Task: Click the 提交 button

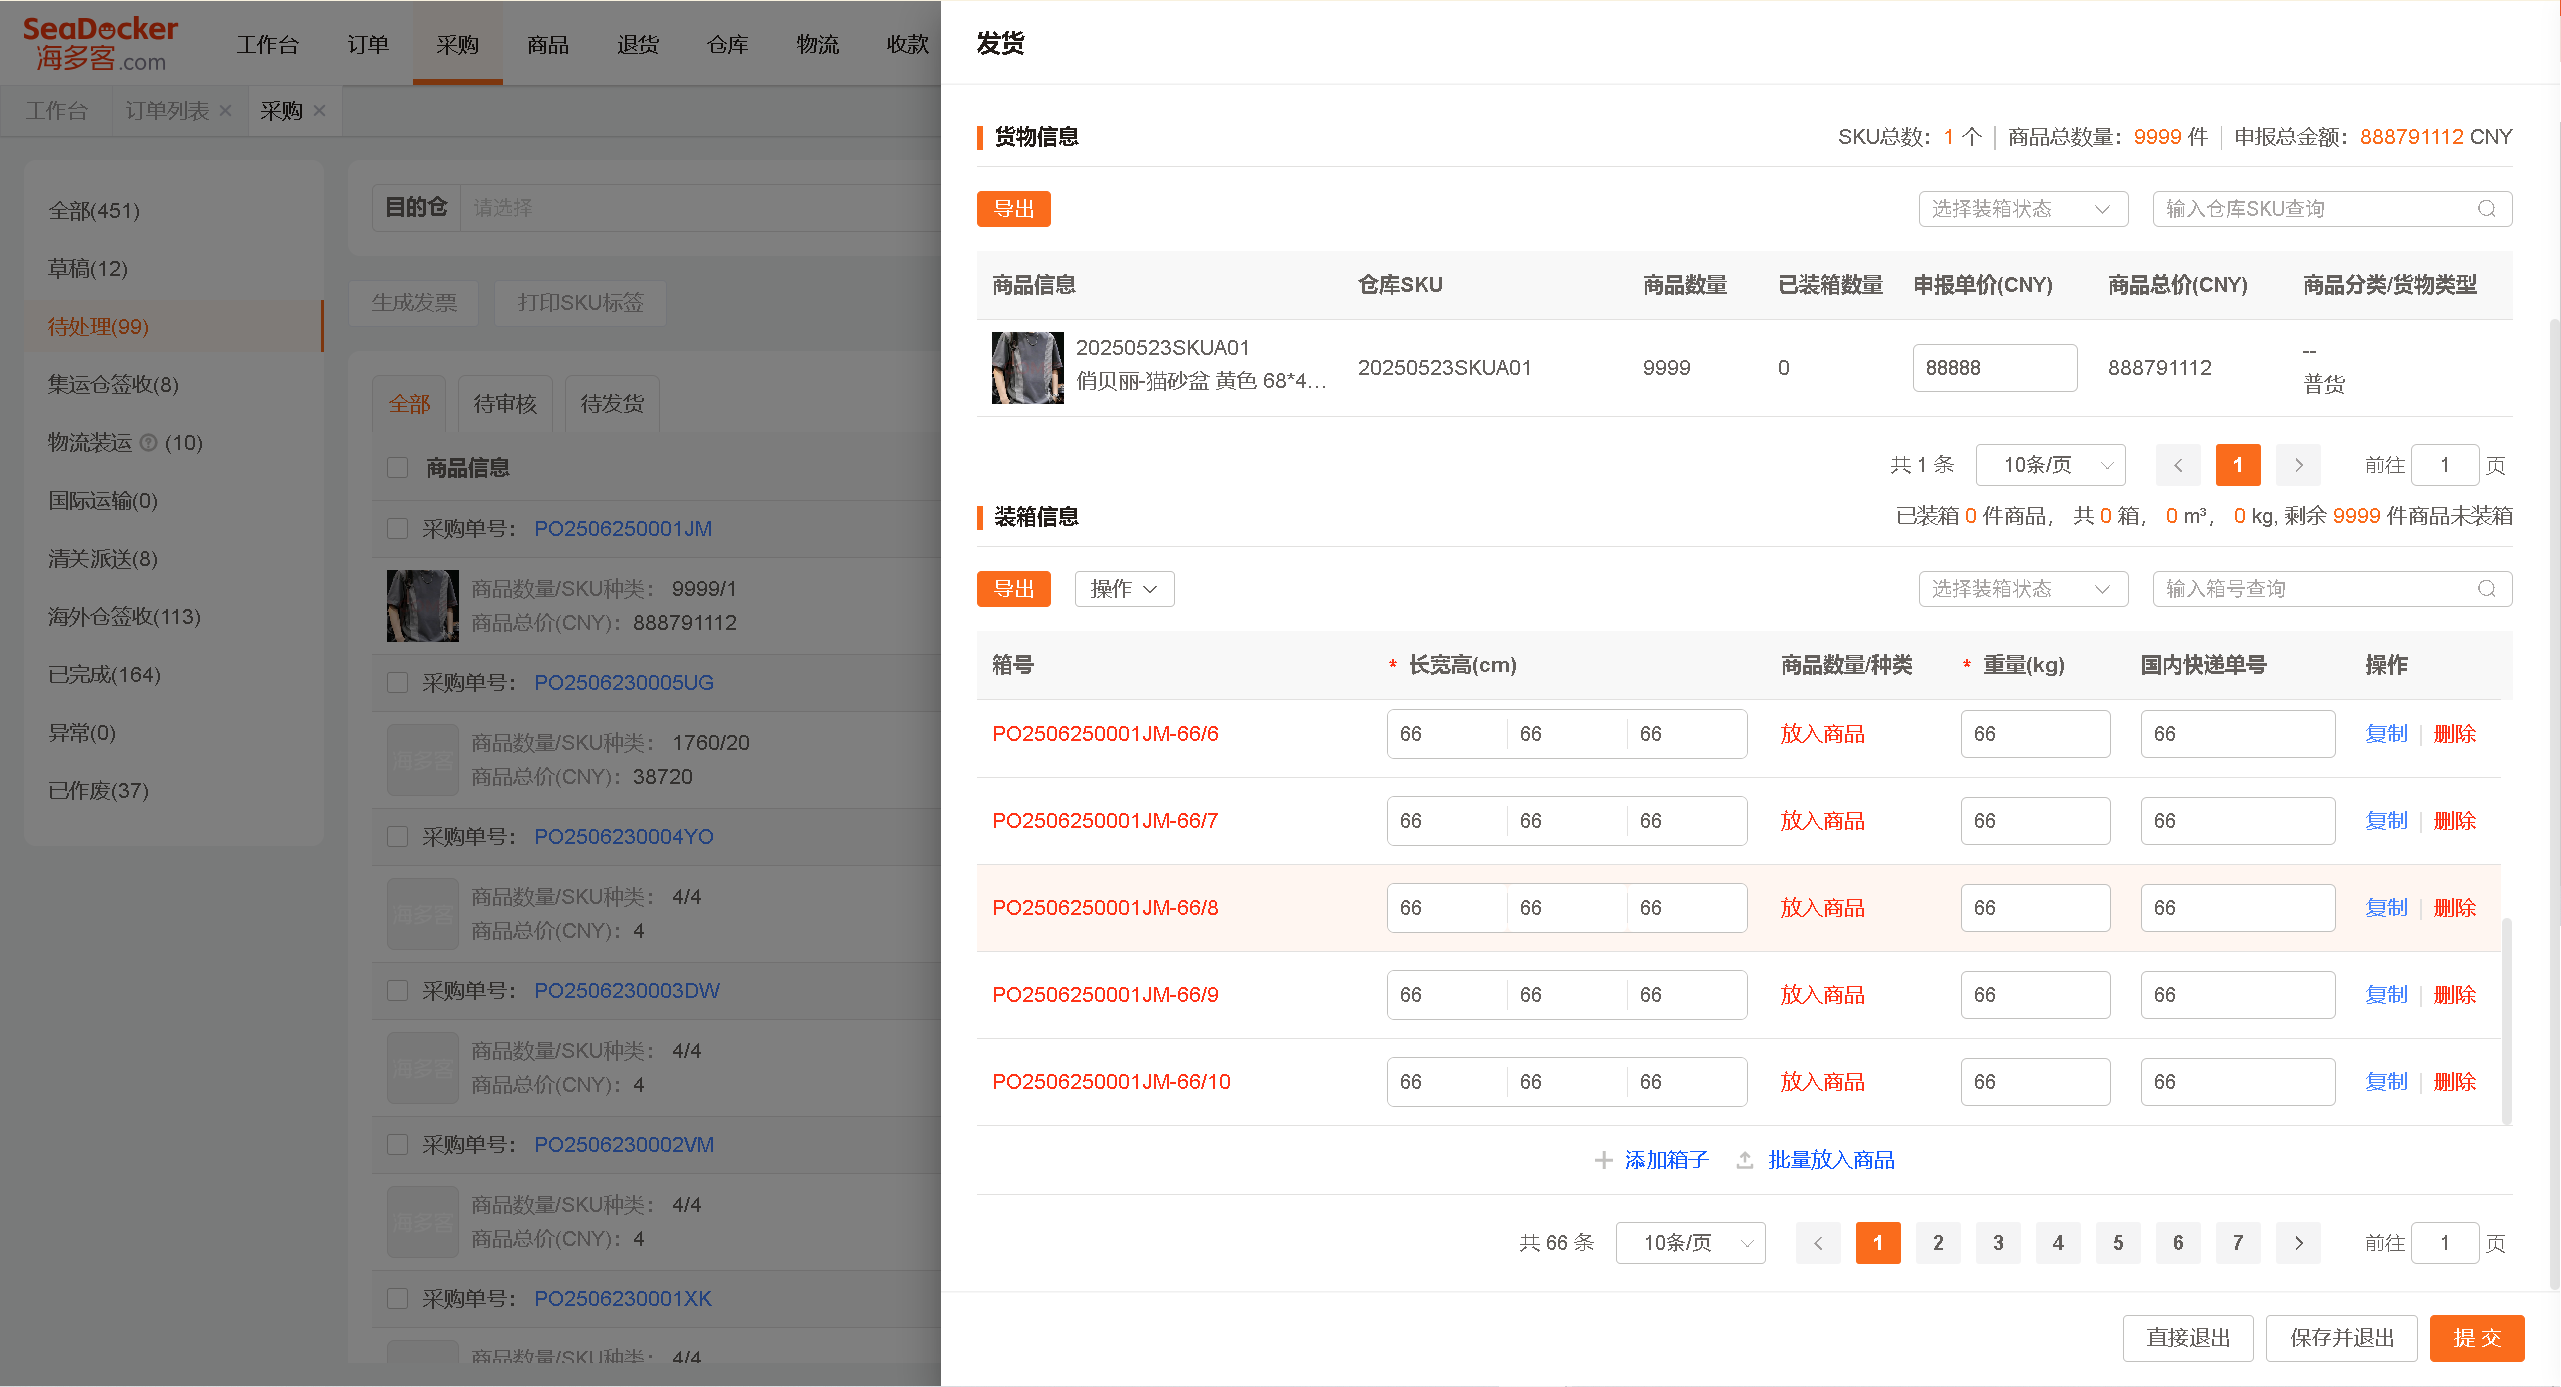Action: coord(2477,1338)
